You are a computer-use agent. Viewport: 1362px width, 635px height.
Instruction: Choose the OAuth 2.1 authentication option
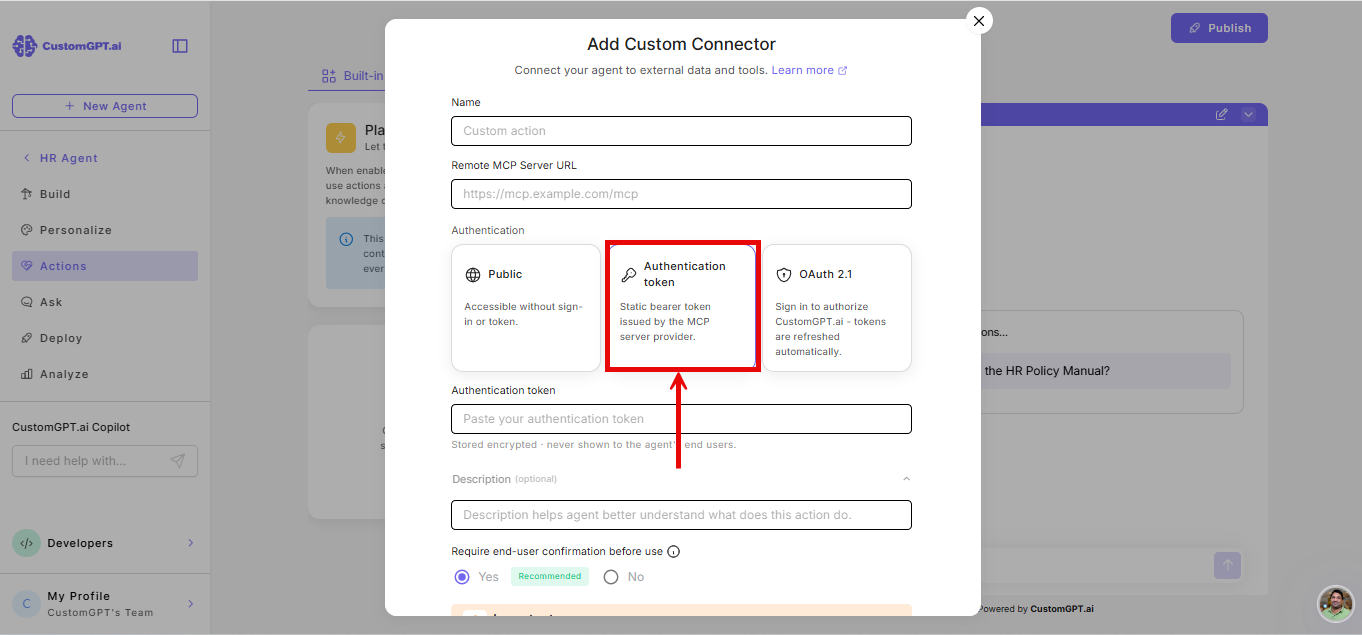point(837,308)
